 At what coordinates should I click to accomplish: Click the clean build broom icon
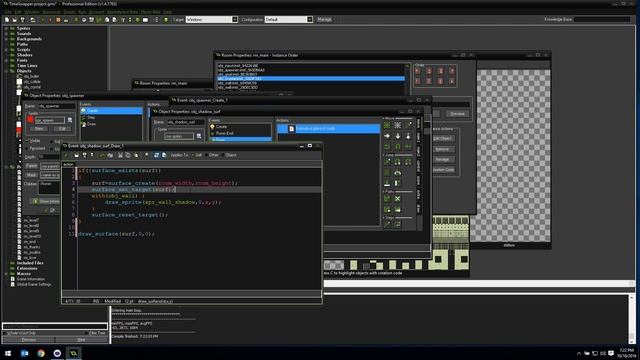pyautogui.click(x=66, y=20)
